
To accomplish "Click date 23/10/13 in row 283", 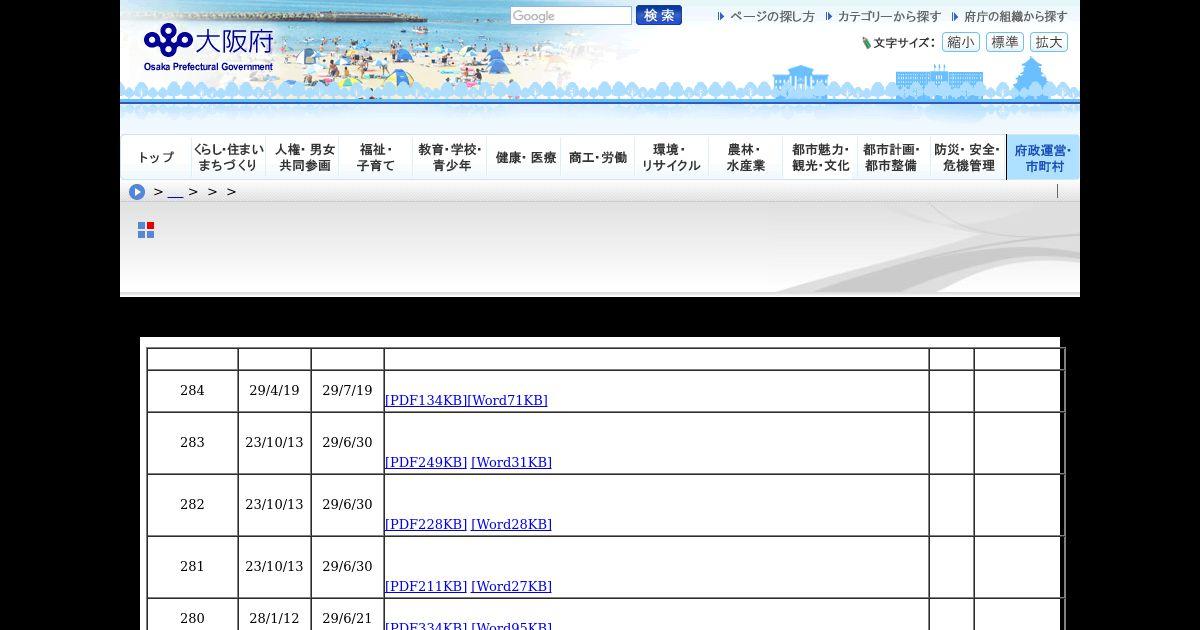I will [x=274, y=443].
